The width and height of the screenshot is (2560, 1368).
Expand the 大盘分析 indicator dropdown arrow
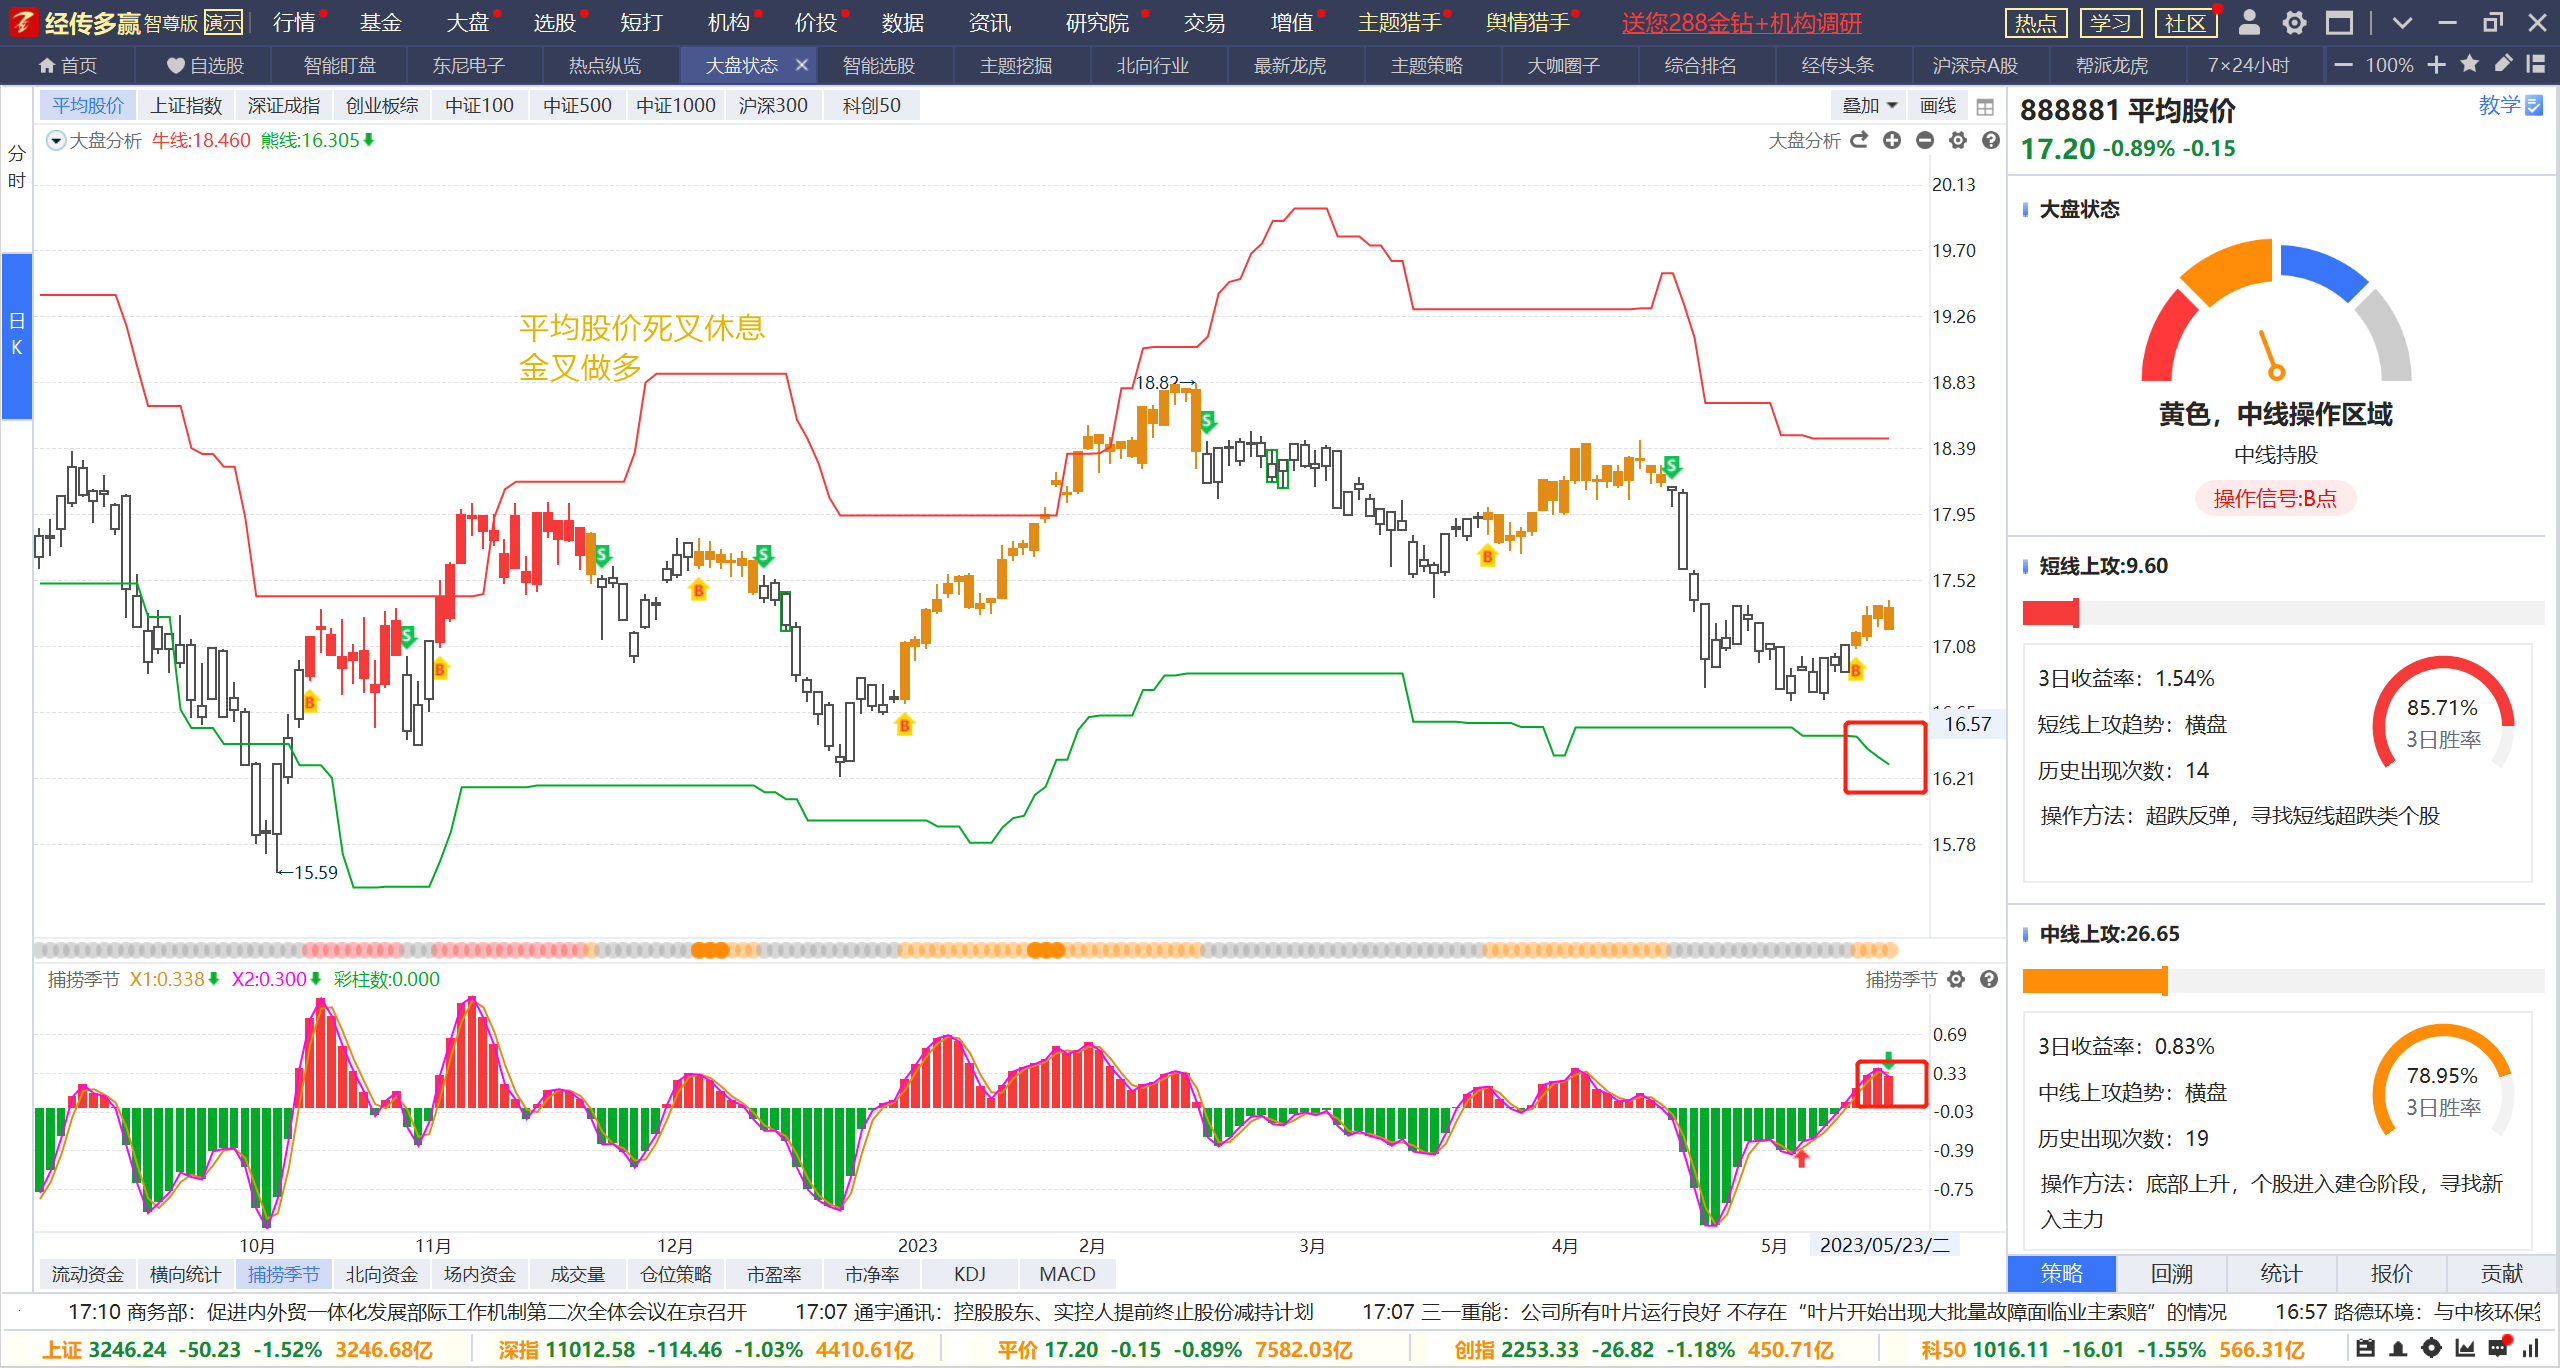(x=56, y=141)
